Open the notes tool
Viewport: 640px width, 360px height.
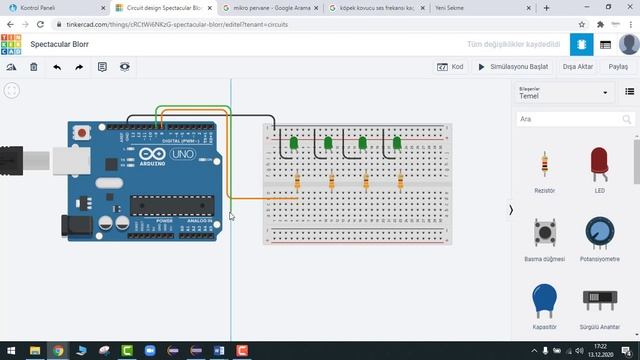click(x=102, y=67)
